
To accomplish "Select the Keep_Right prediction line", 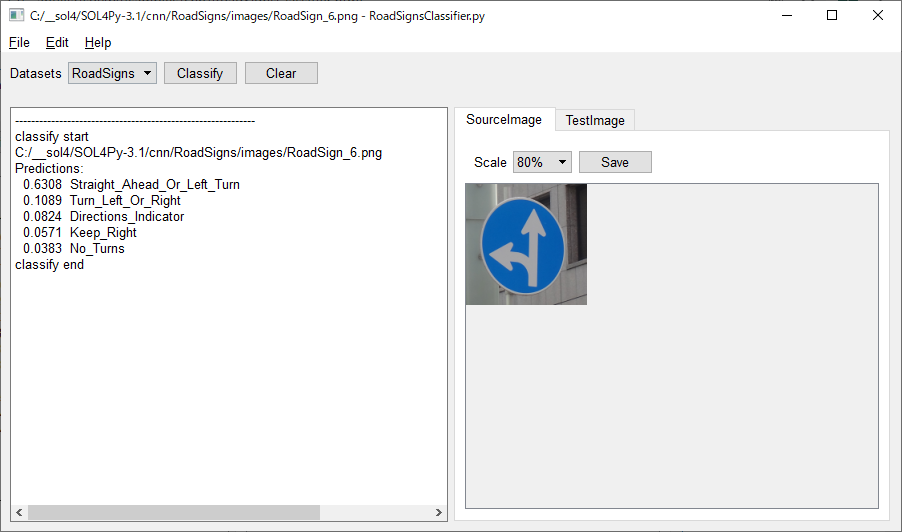I will (x=80, y=233).
